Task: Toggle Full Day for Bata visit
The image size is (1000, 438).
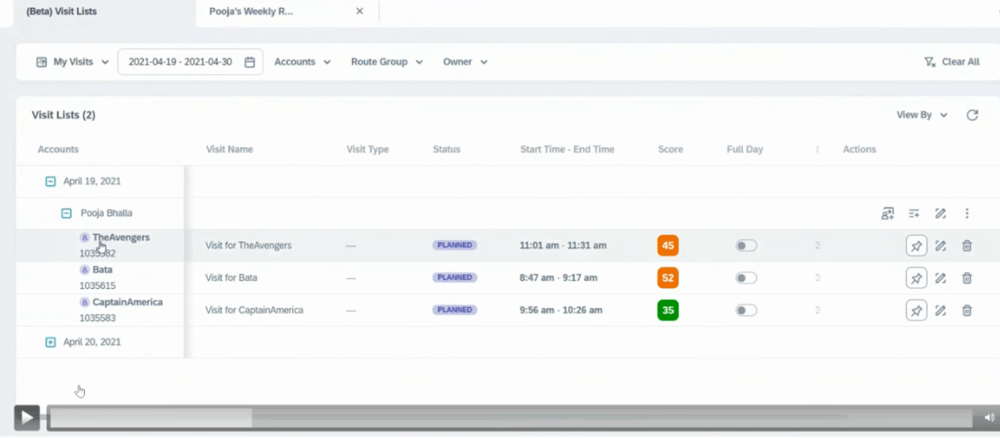Action: point(746,278)
